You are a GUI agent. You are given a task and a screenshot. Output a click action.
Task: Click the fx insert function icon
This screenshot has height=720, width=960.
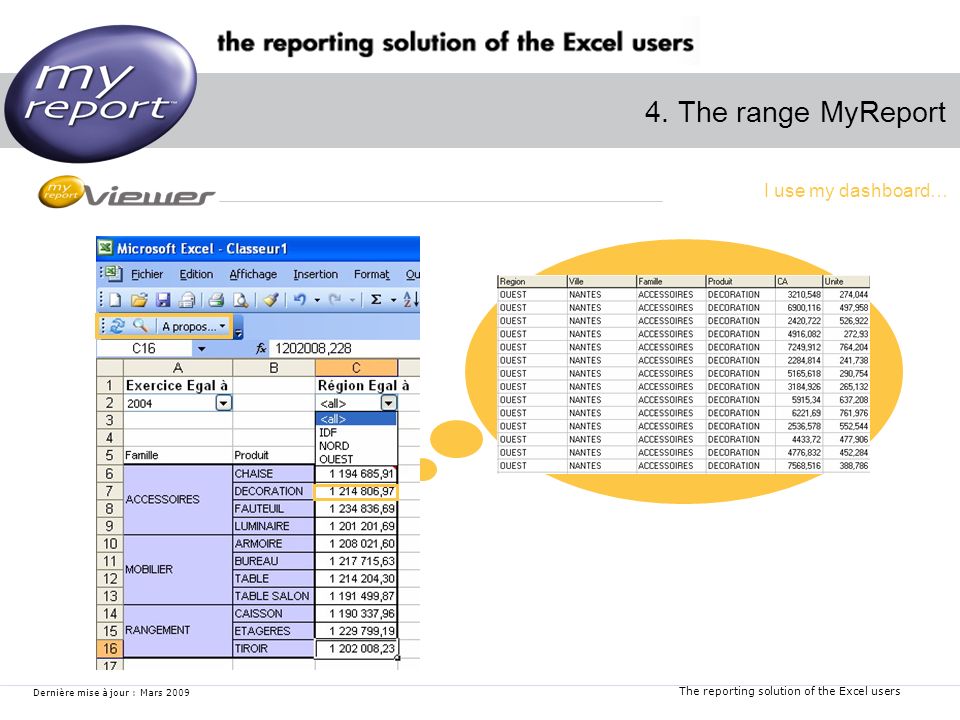click(x=261, y=348)
